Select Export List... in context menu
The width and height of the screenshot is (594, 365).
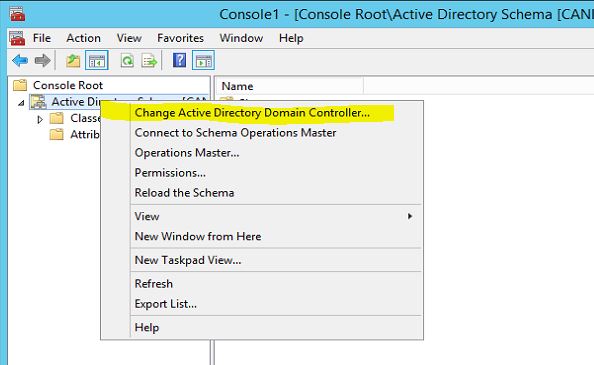262,304
